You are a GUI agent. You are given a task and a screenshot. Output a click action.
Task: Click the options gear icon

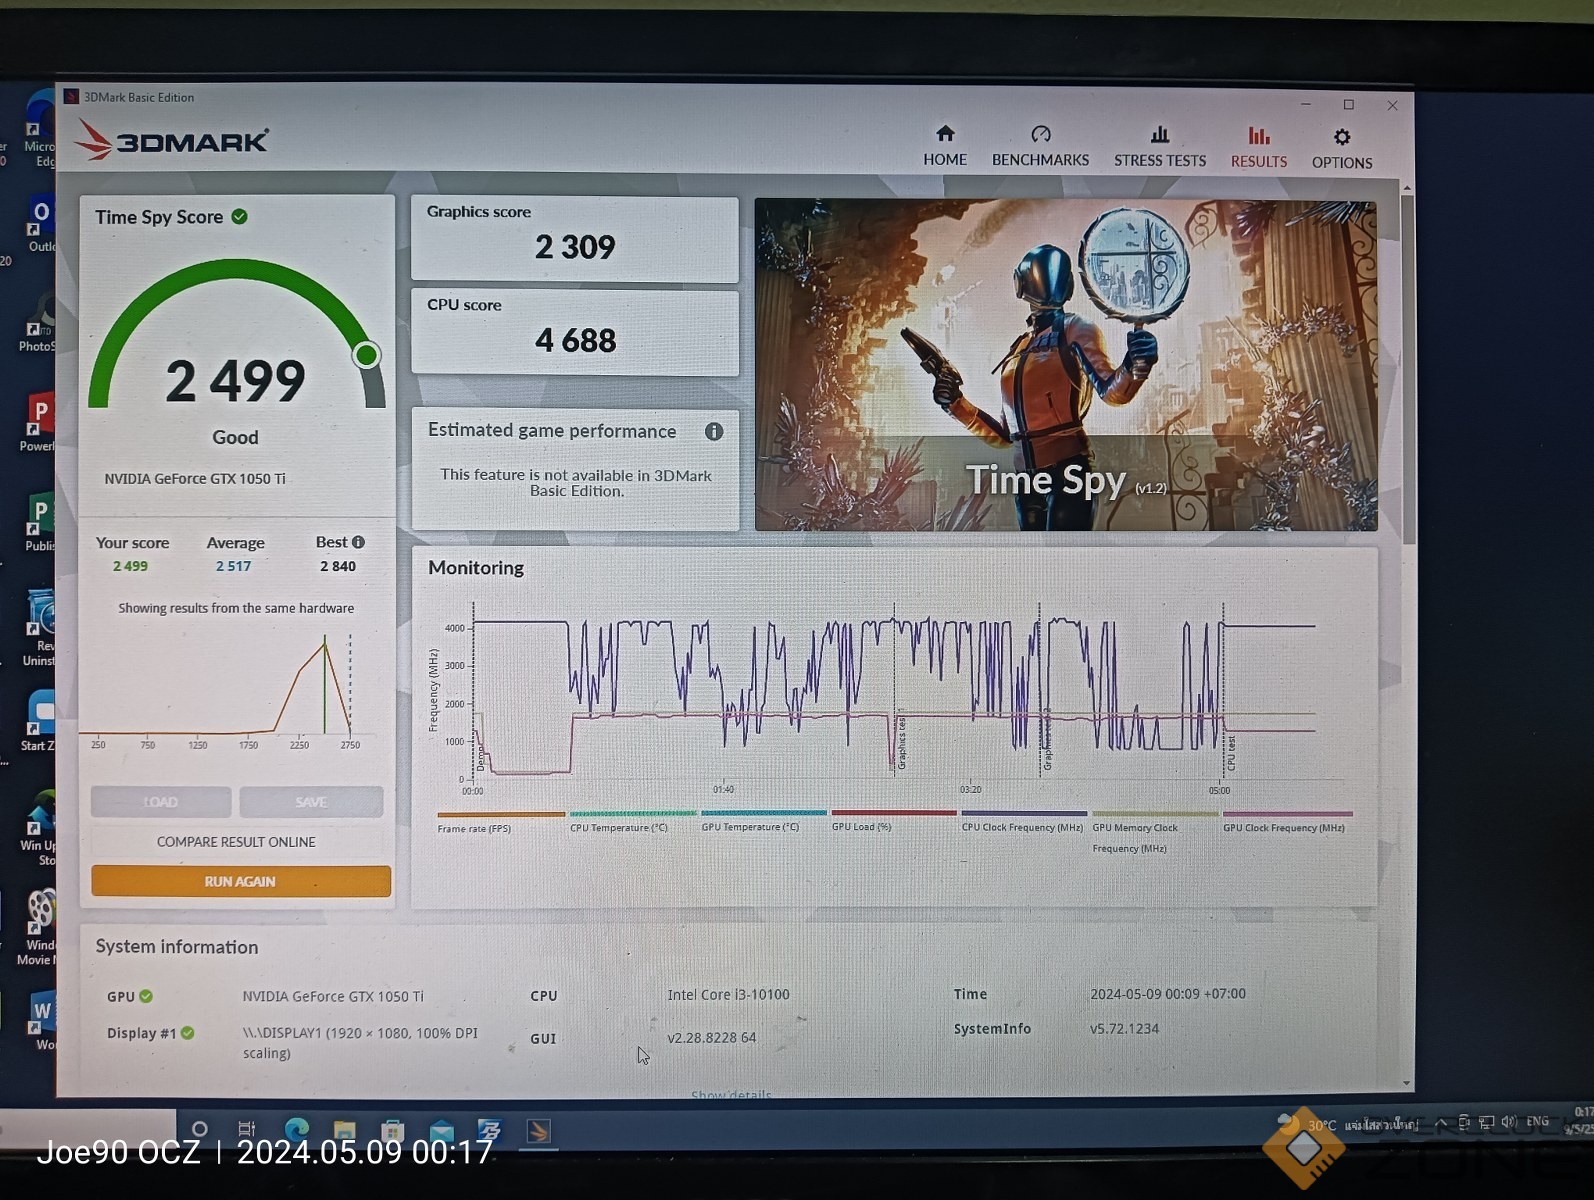point(1342,137)
